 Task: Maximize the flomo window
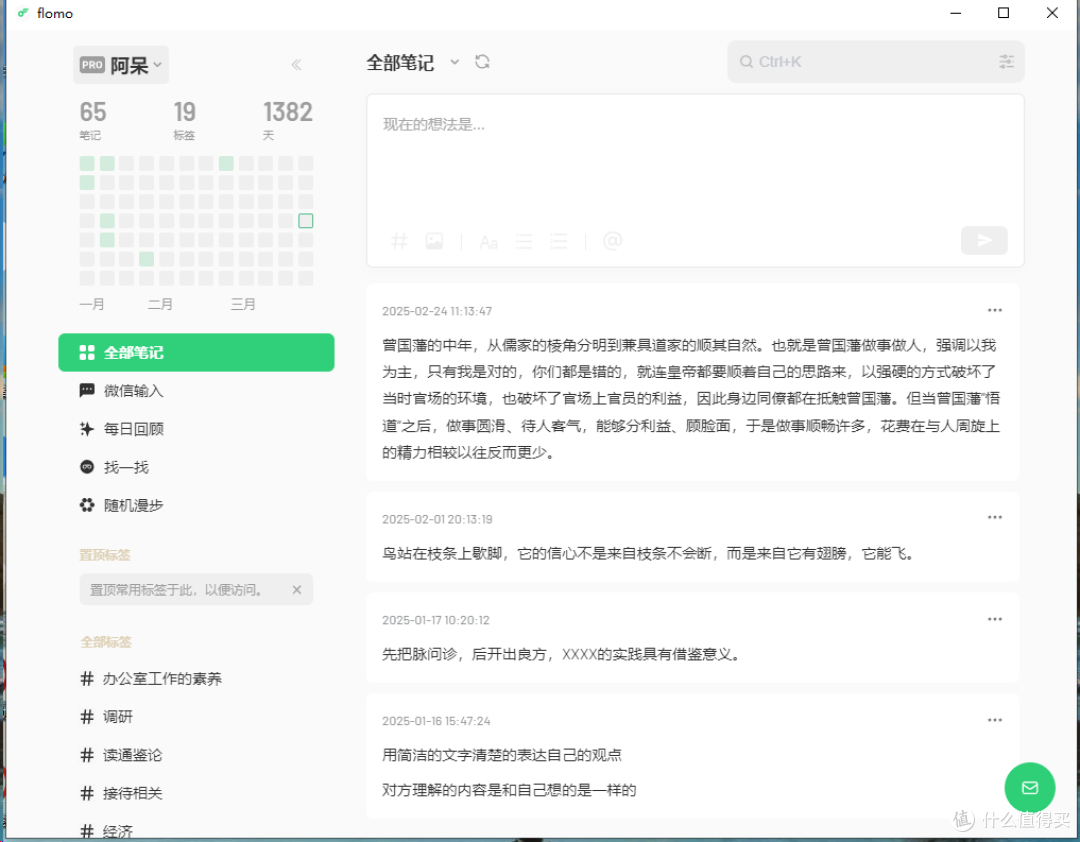(1004, 13)
